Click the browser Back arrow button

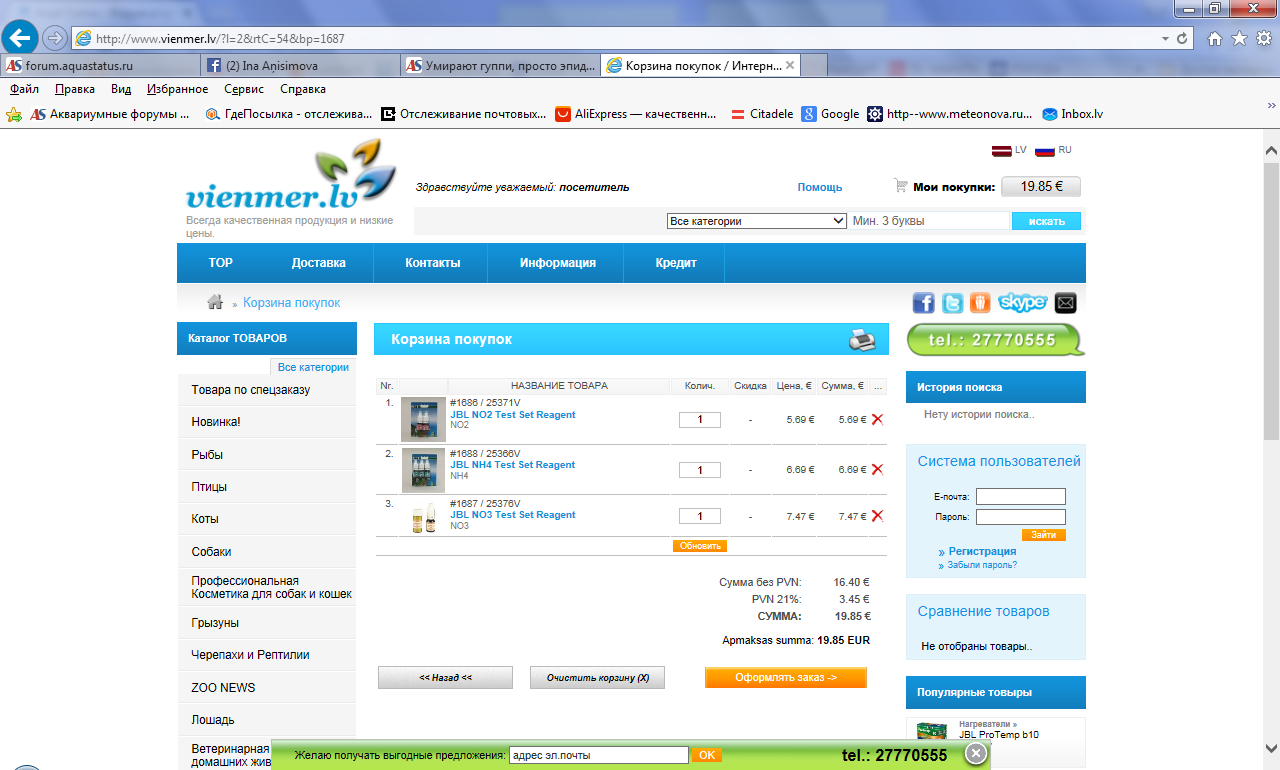point(20,38)
